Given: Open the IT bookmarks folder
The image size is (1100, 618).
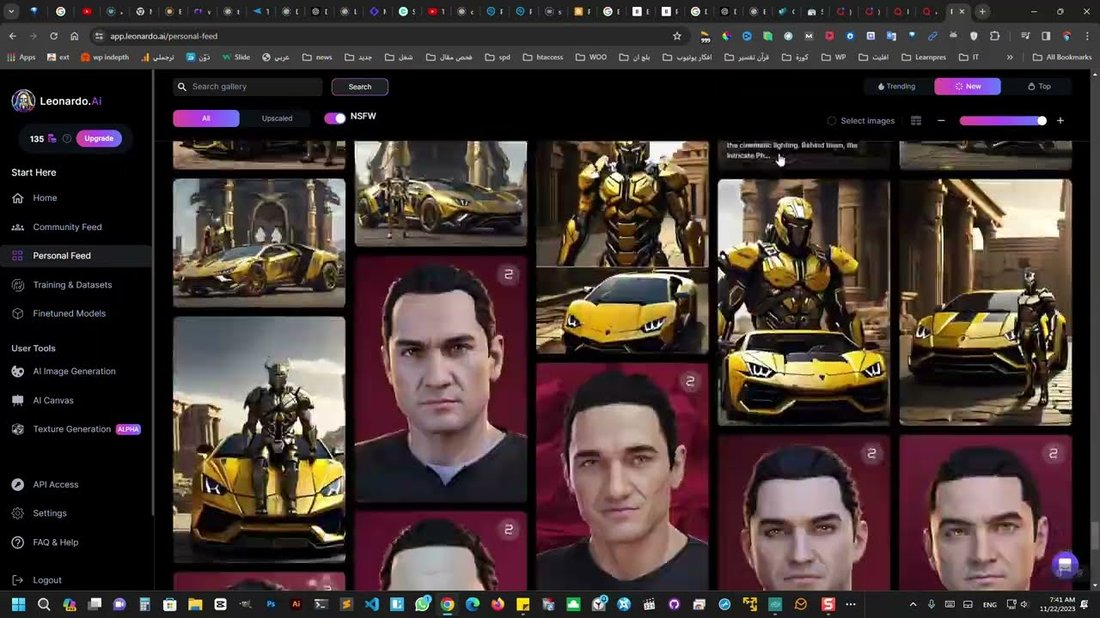Looking at the screenshot, I should (x=969, y=57).
